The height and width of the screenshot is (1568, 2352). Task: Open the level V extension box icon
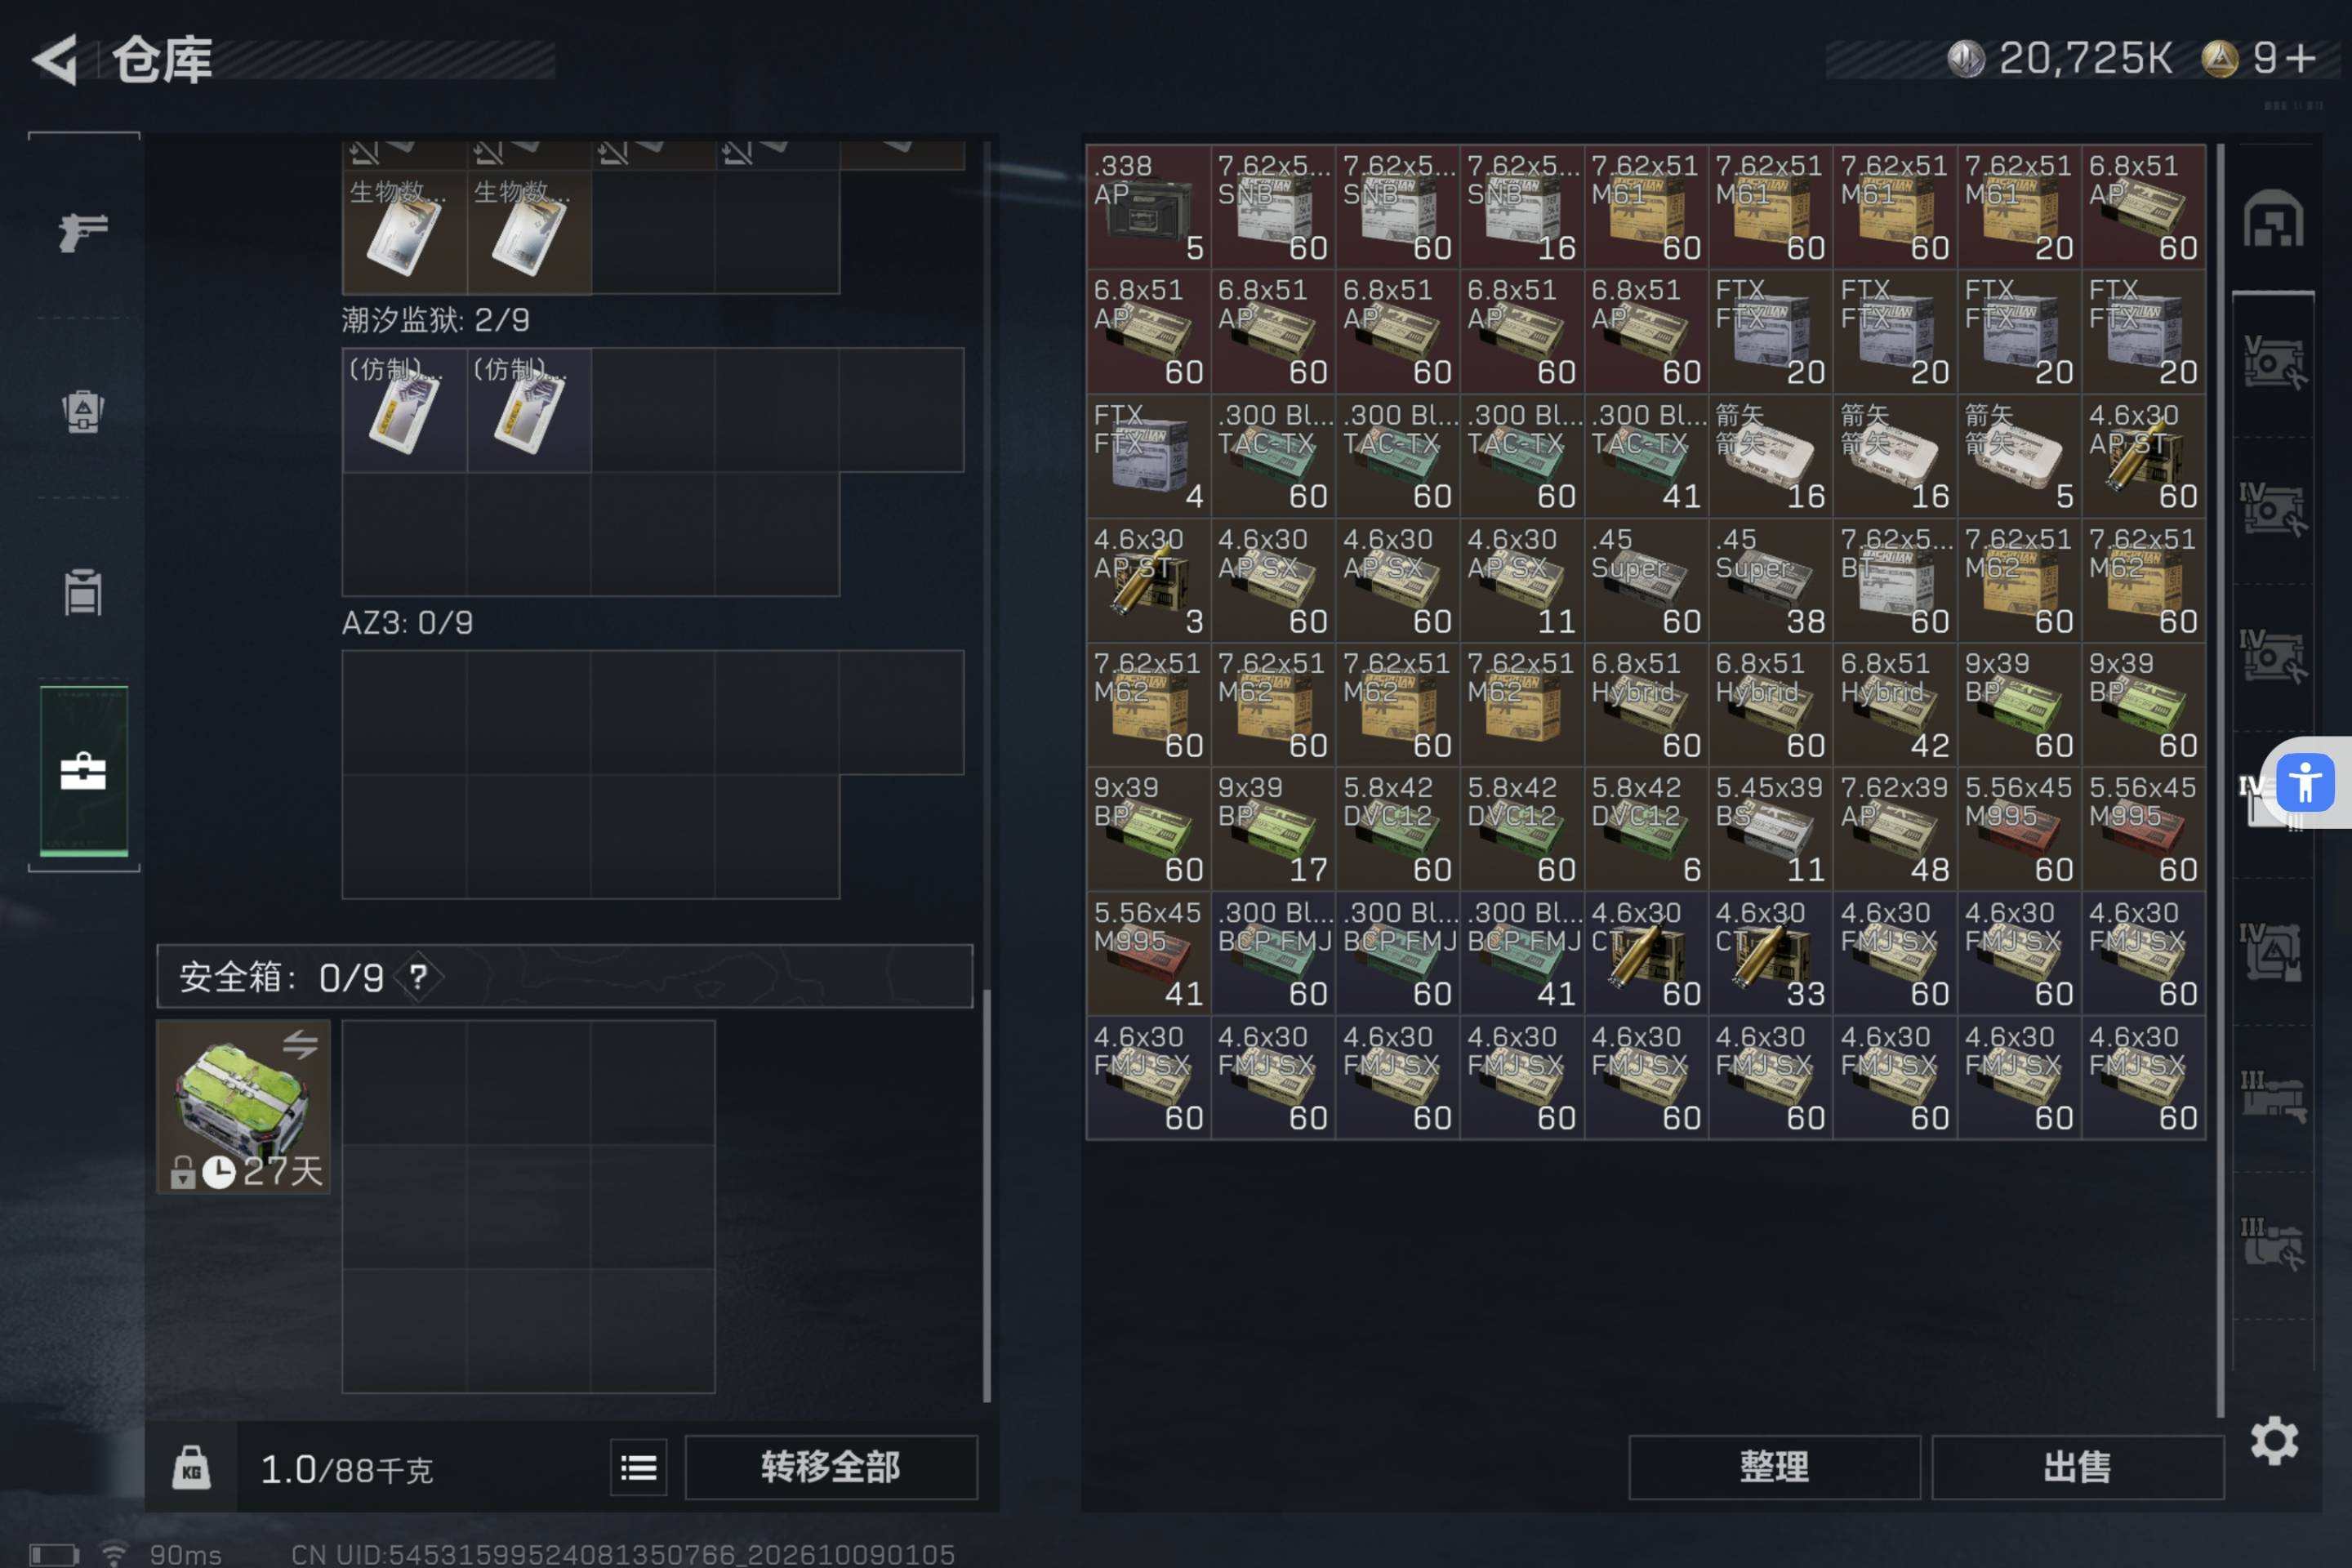(x=2273, y=362)
